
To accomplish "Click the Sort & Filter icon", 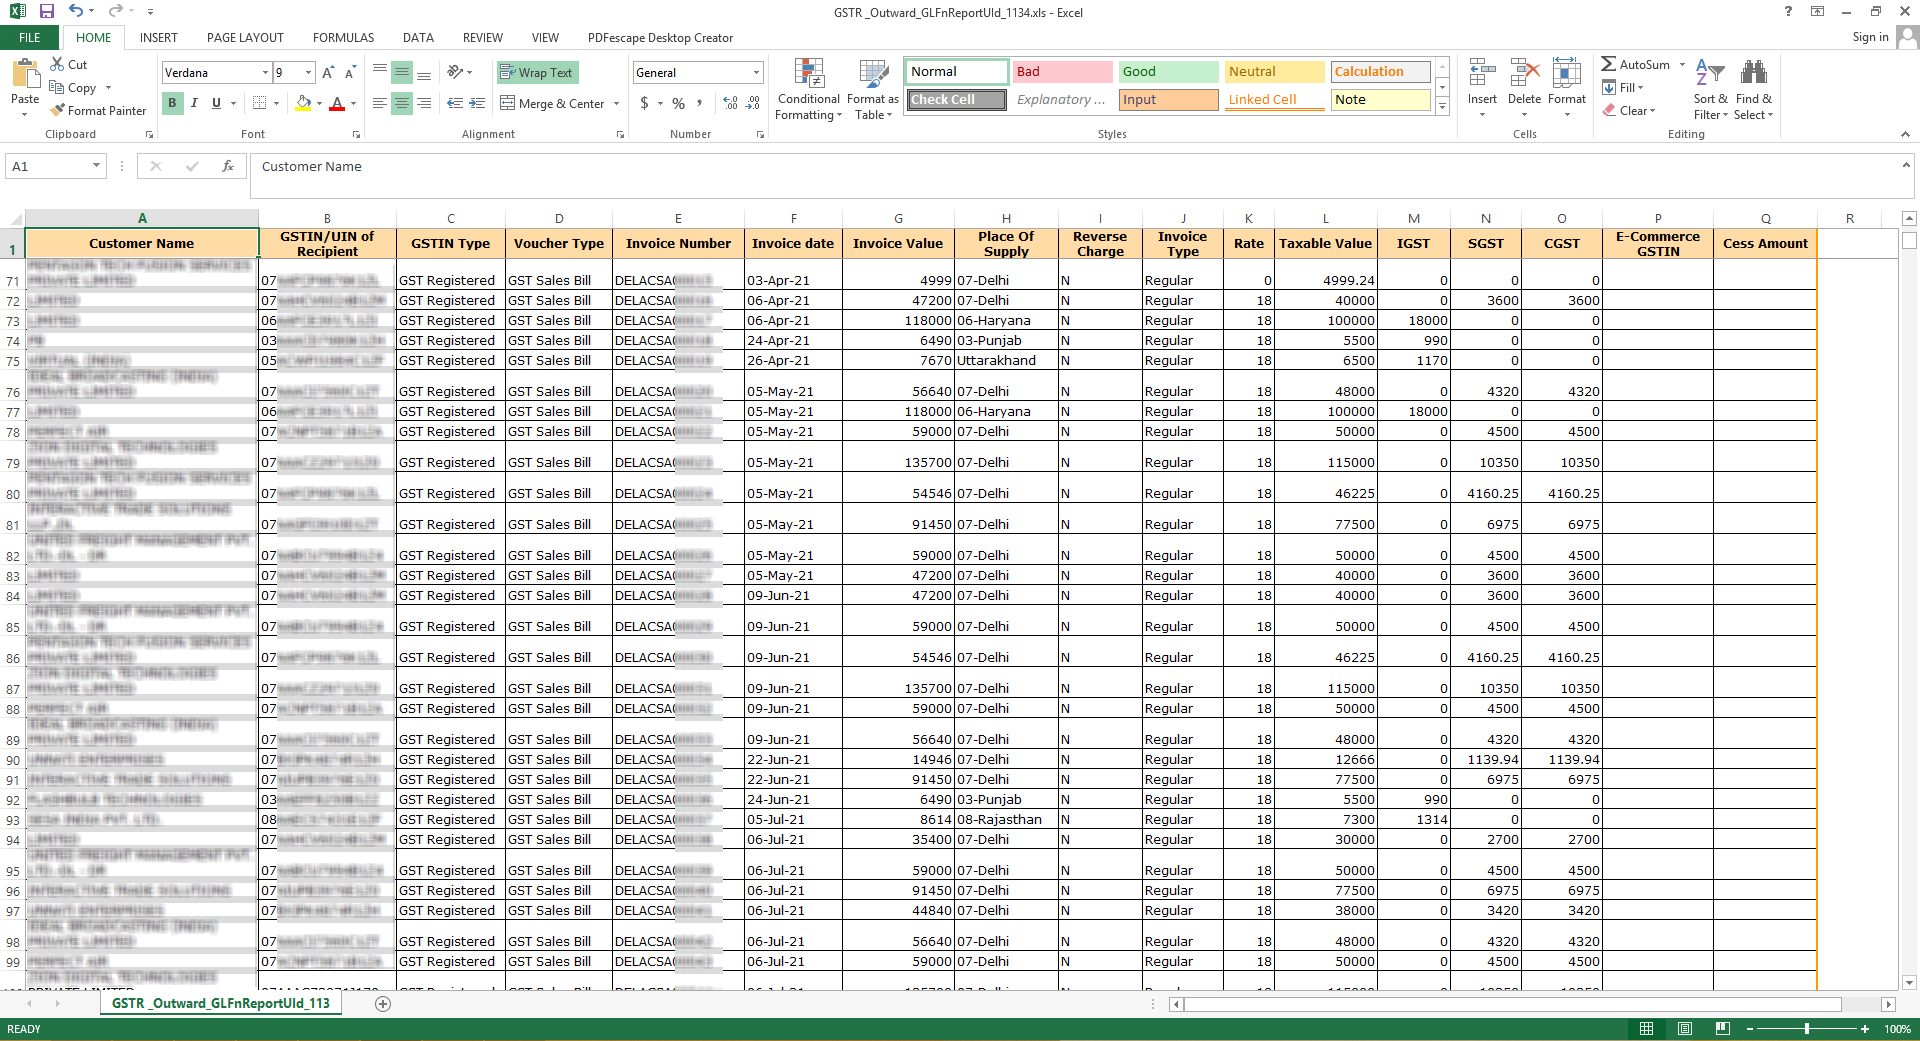I will coord(1710,90).
